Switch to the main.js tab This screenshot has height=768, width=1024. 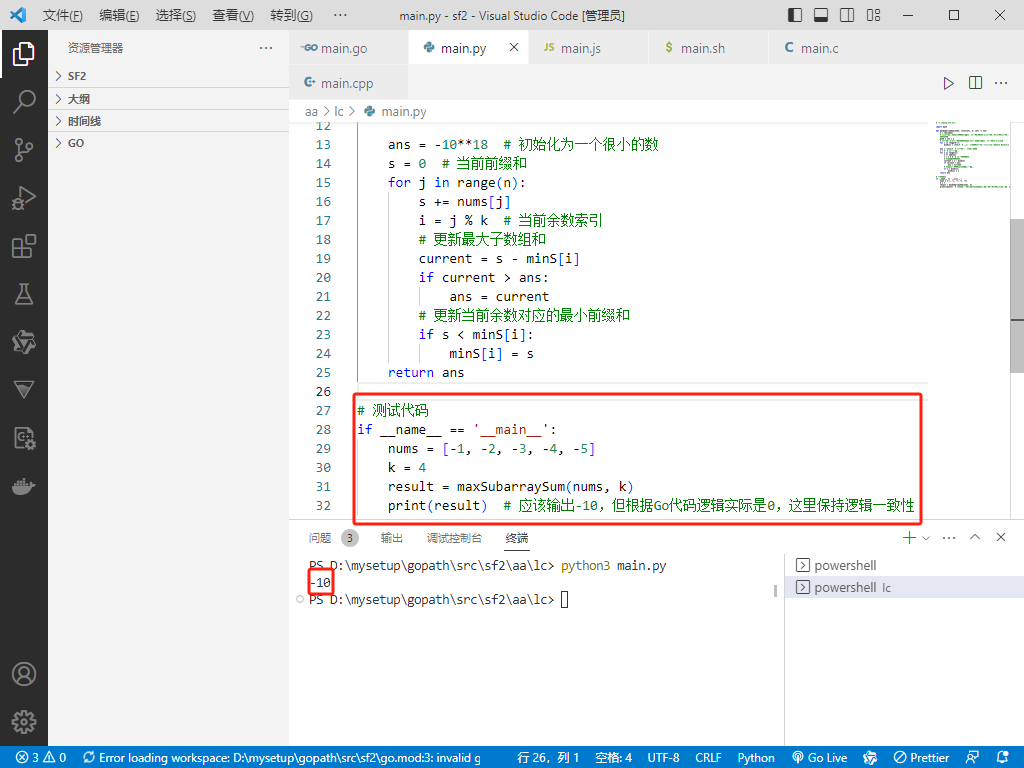[588, 48]
